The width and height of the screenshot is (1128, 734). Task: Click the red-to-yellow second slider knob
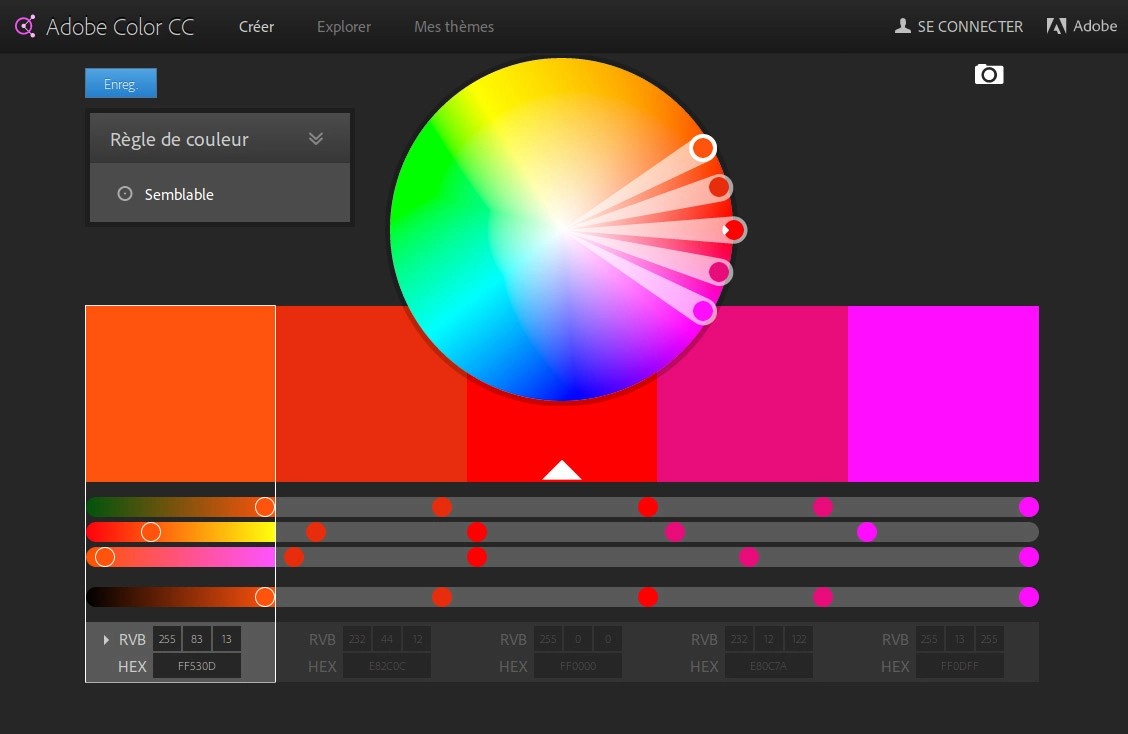point(150,532)
